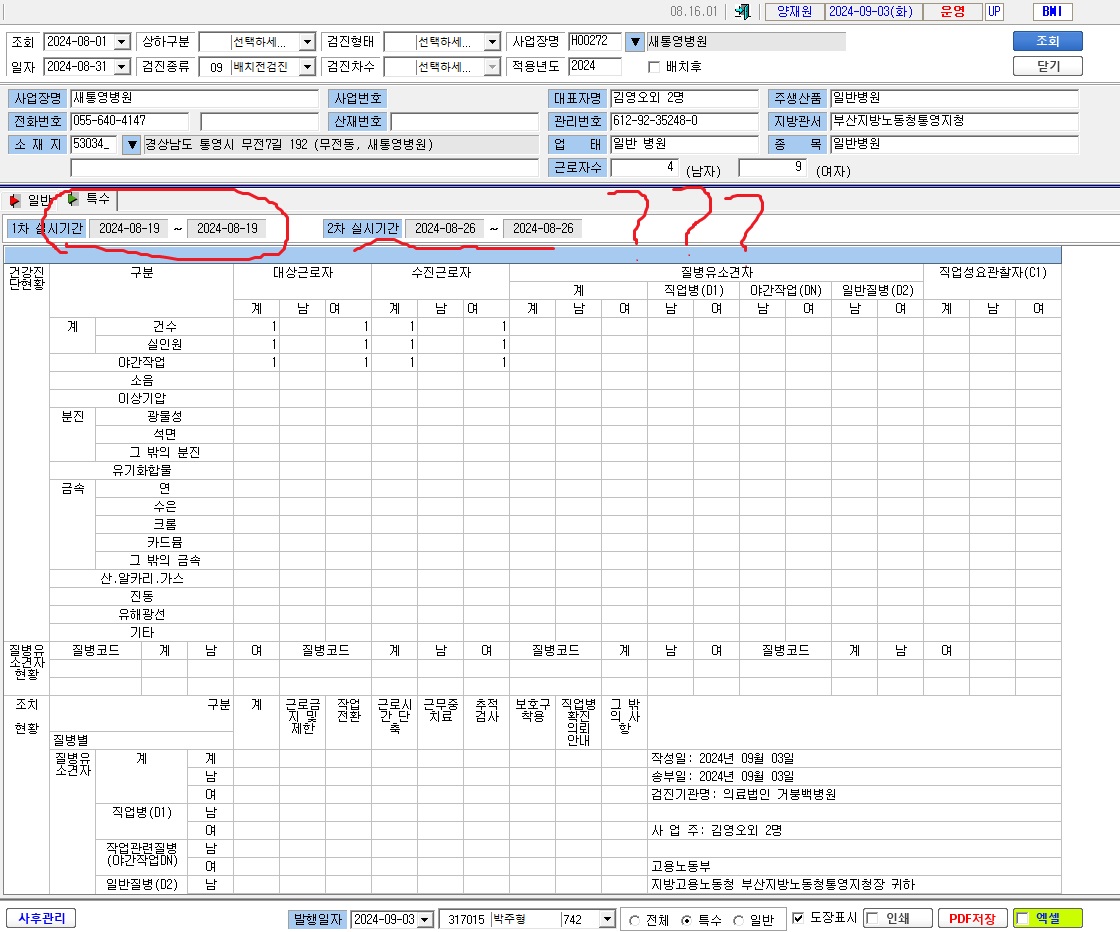Click the exit door icon in top bar
The image size is (1120, 932).
[743, 11]
